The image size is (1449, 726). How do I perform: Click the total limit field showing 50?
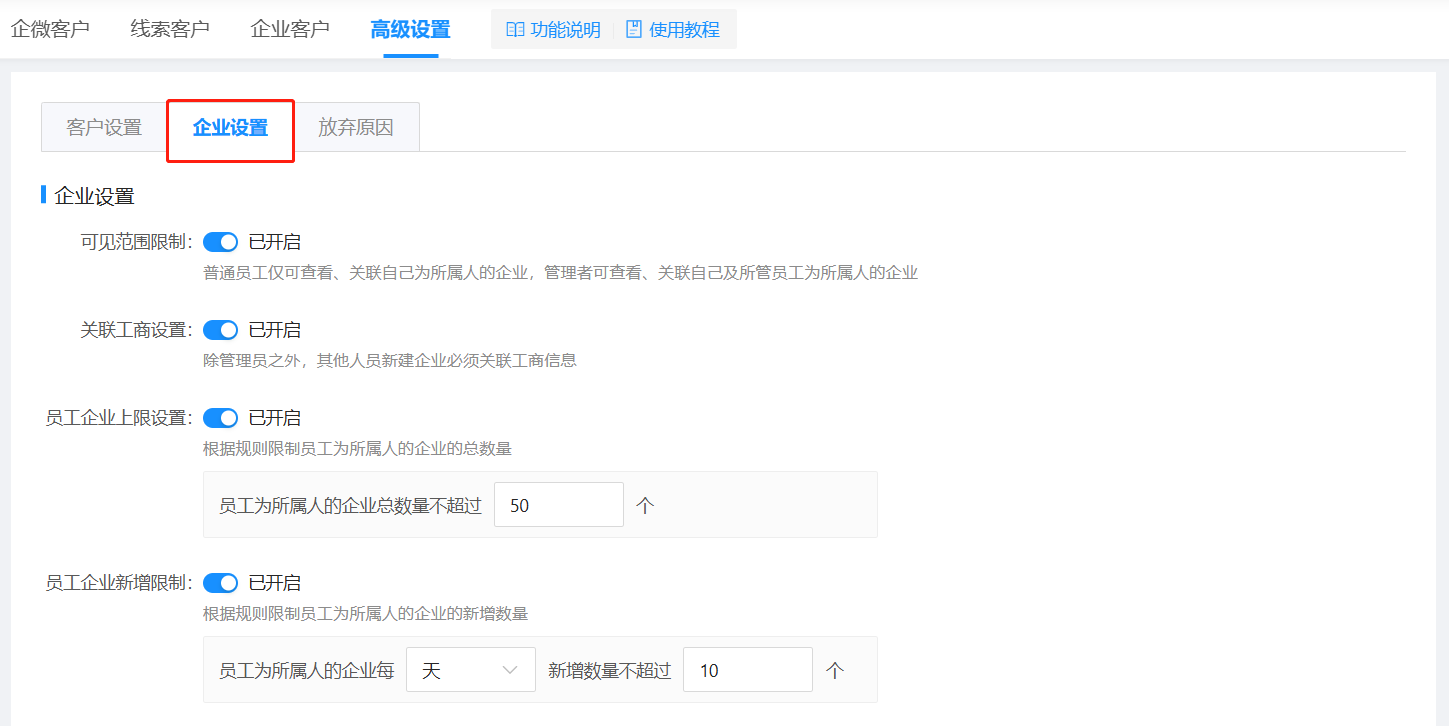(x=558, y=505)
